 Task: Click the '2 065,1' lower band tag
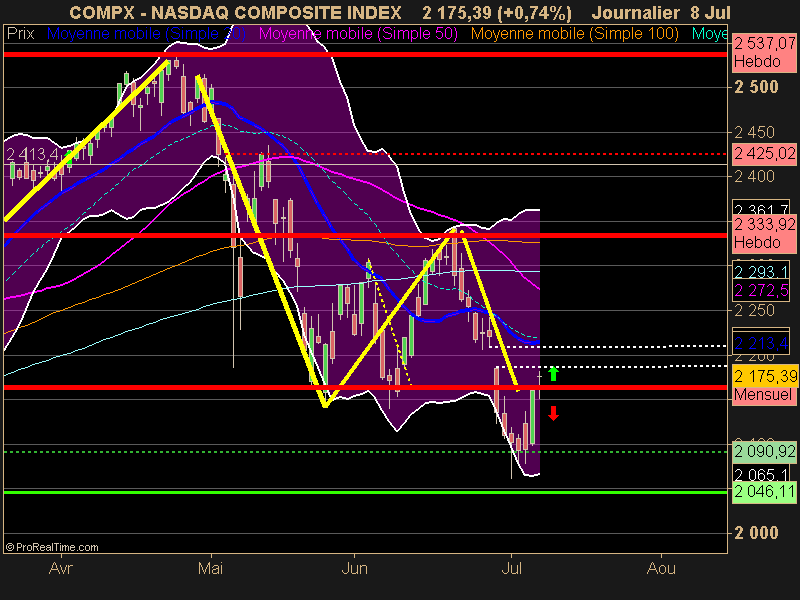pos(761,474)
